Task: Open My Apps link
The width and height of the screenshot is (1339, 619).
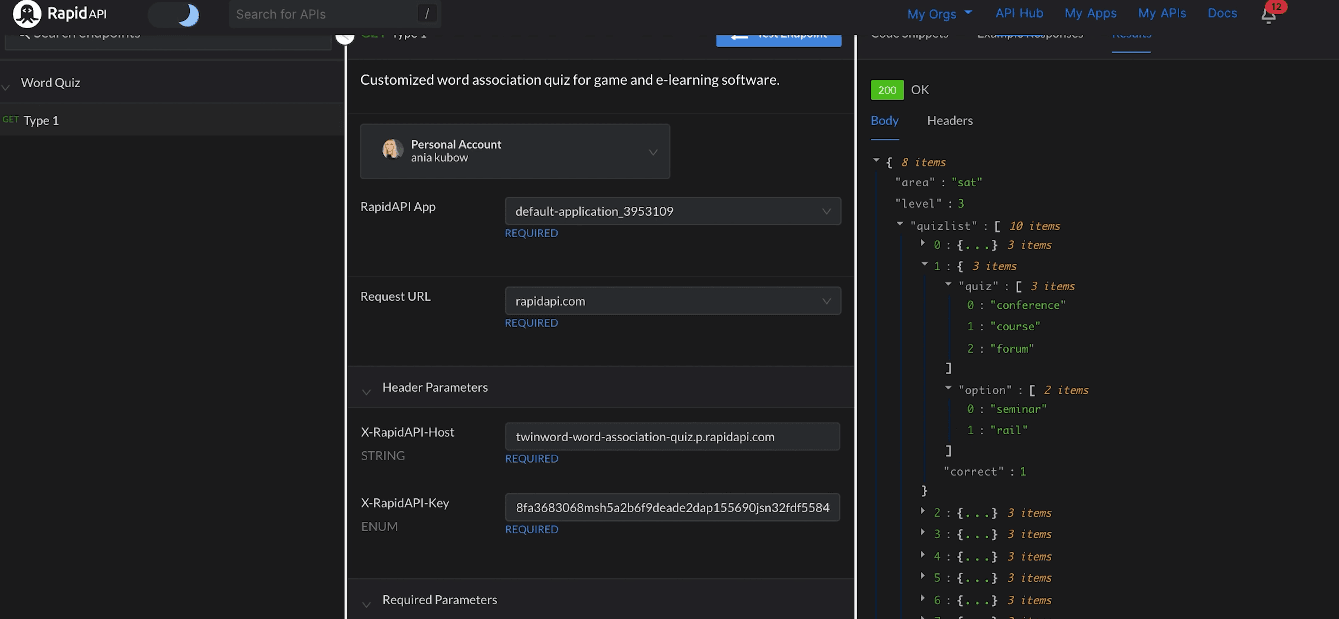Action: tap(1090, 13)
